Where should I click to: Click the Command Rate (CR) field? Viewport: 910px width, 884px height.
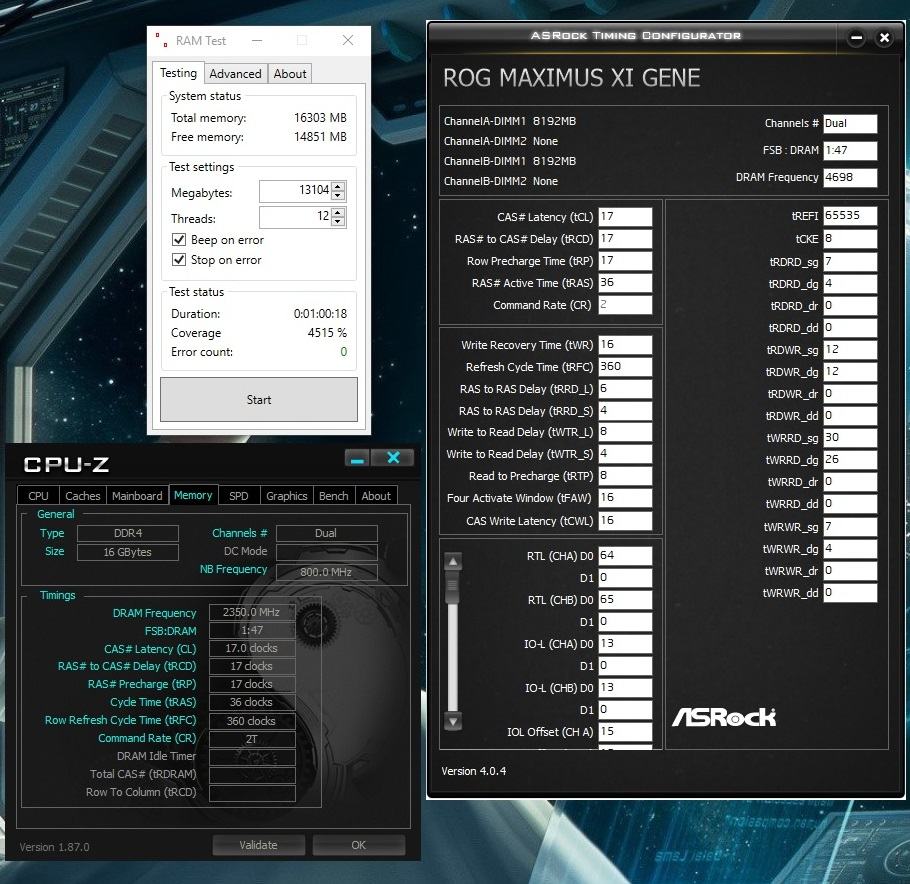tap(625, 305)
